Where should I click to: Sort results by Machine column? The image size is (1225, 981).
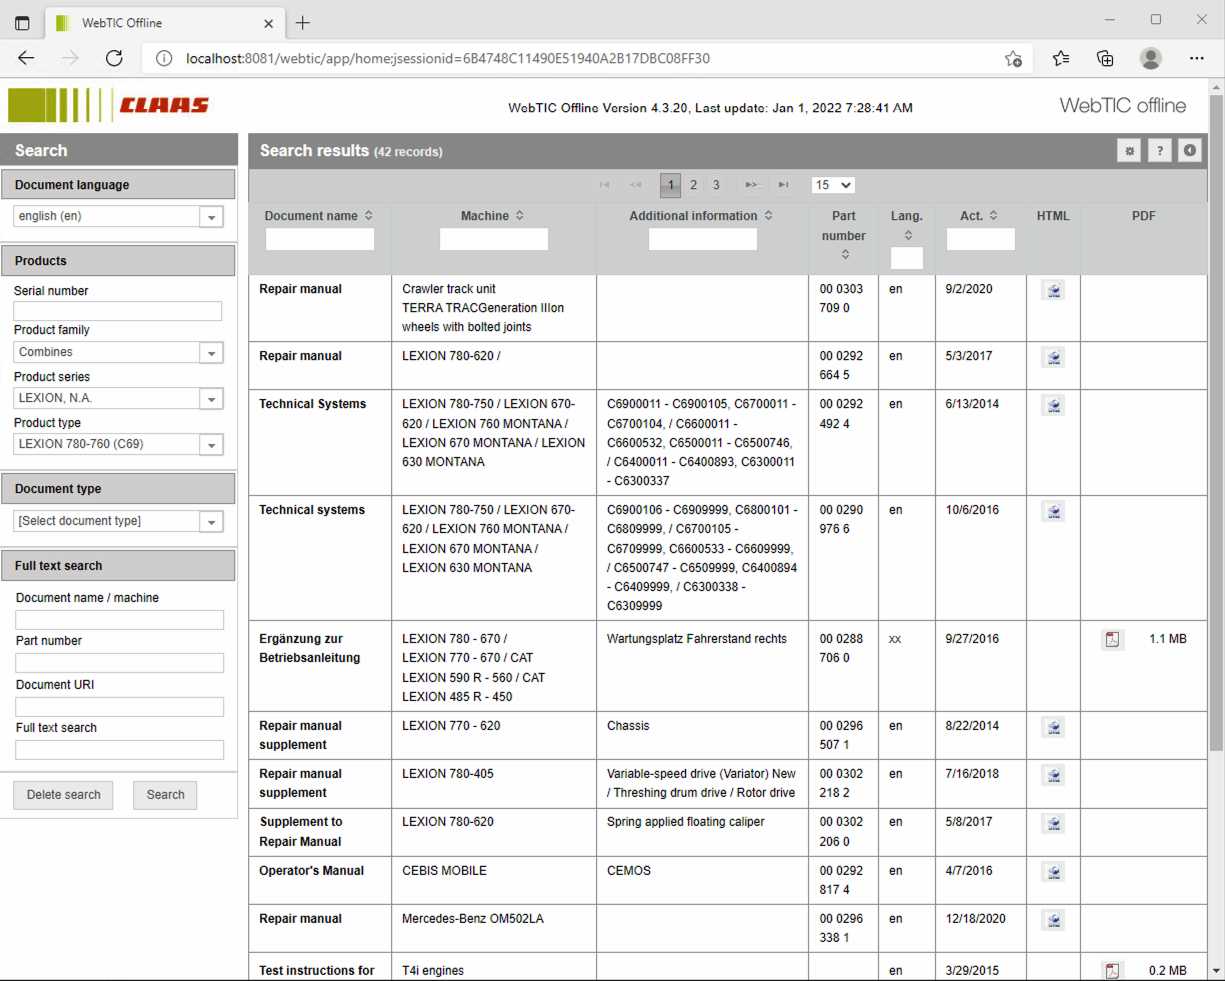click(520, 216)
